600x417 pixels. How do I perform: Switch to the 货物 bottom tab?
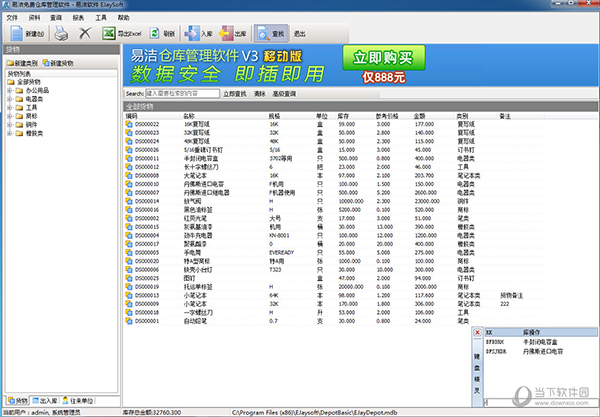click(x=18, y=401)
